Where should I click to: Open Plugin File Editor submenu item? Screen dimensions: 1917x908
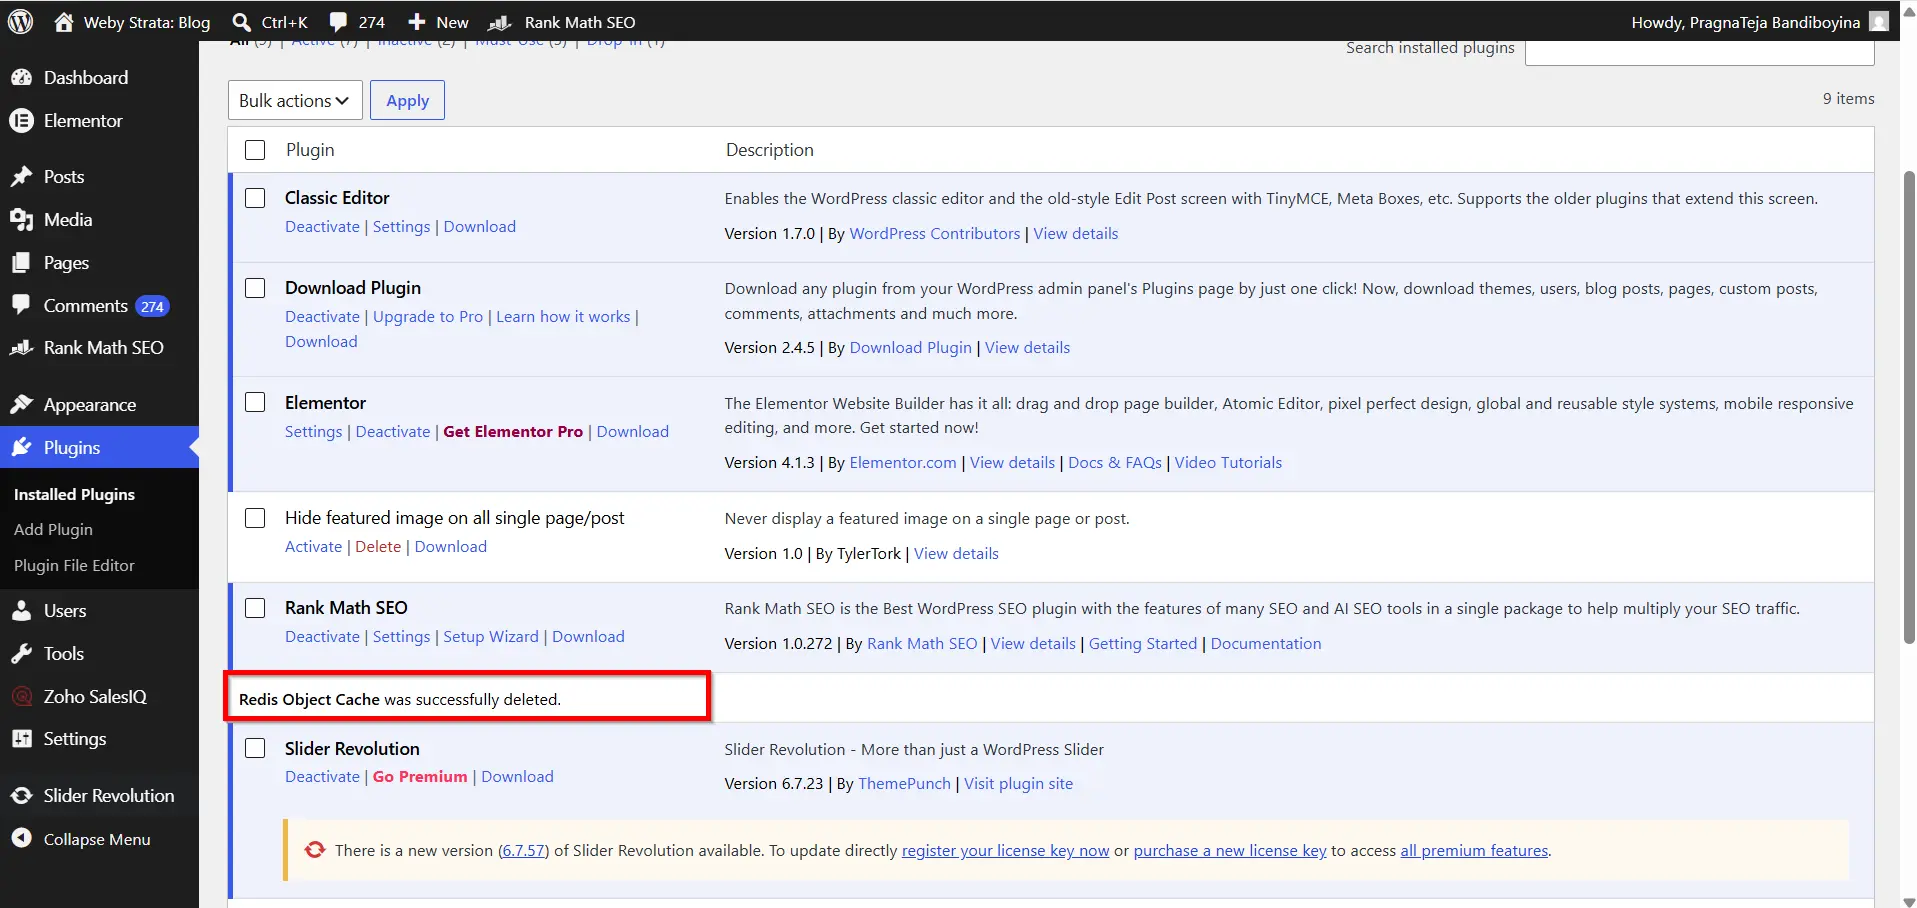coord(74,565)
